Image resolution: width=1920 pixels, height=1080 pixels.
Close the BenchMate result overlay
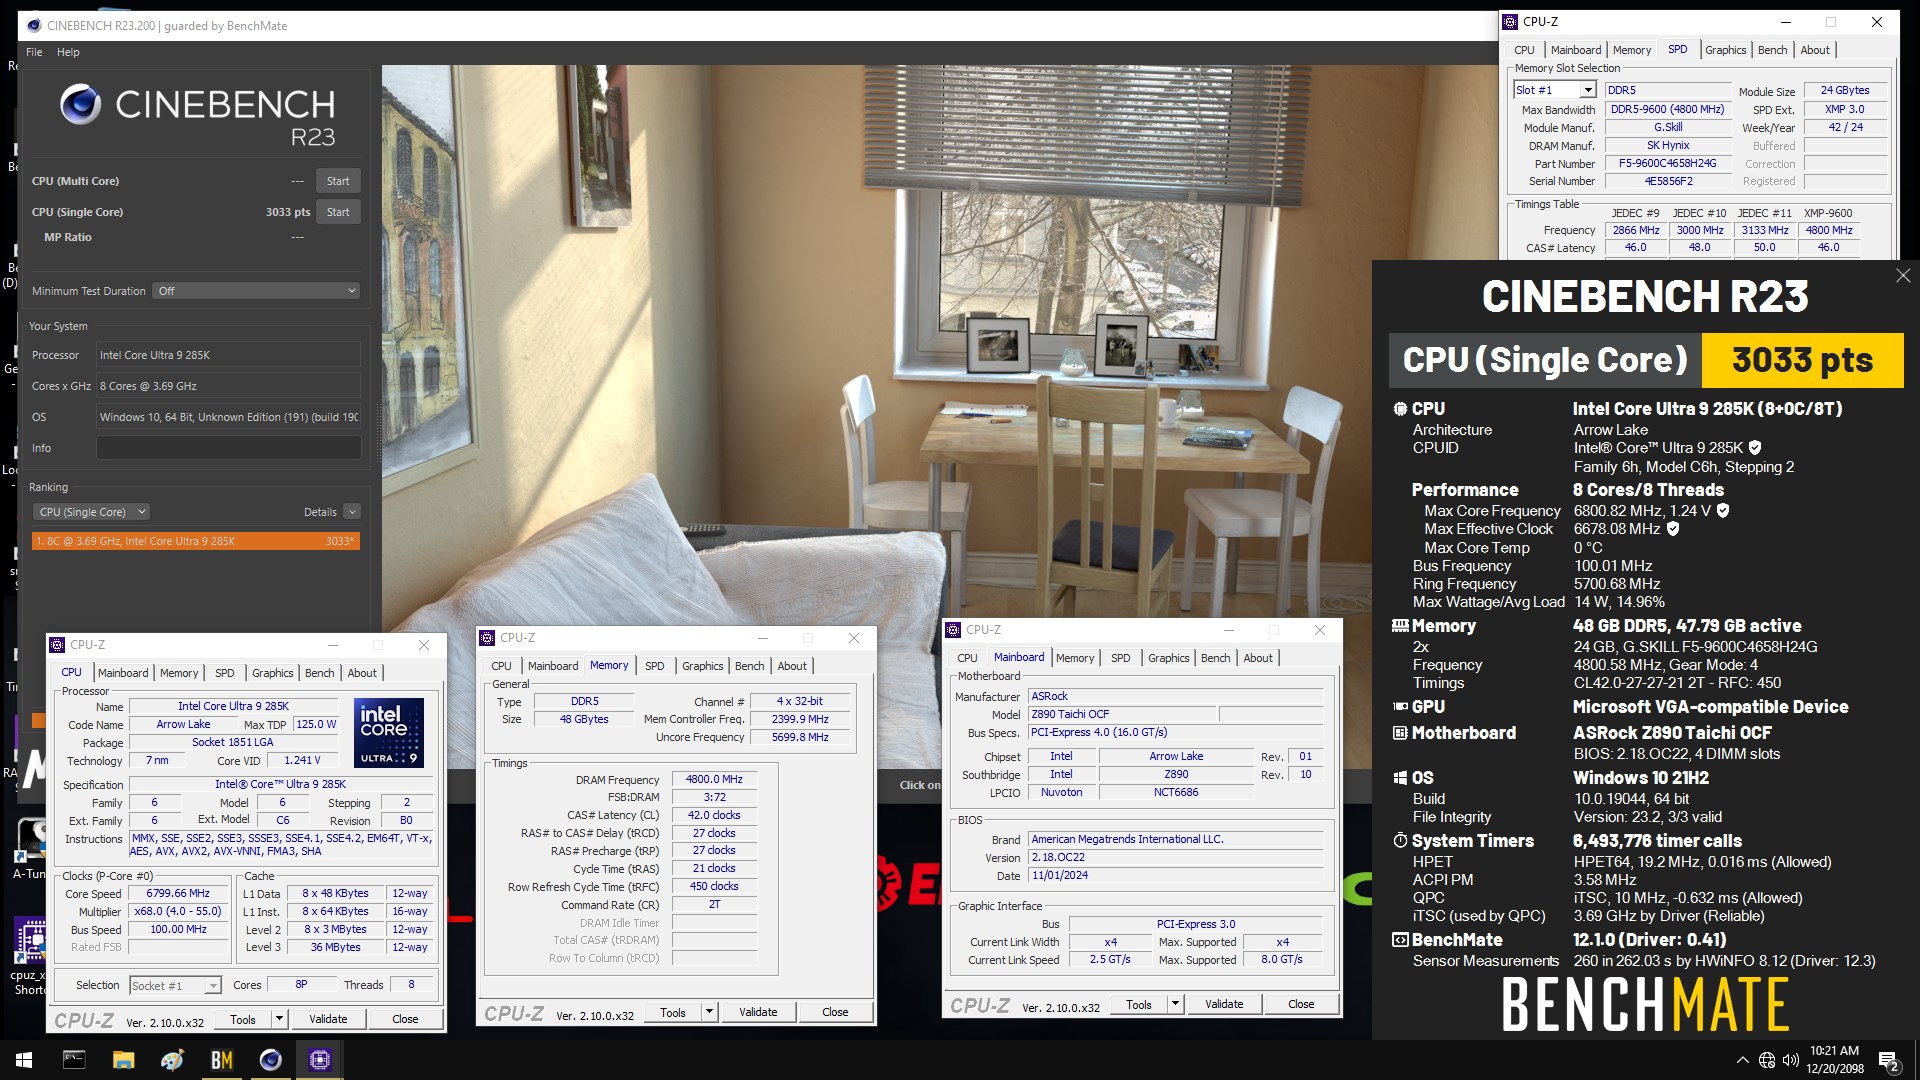tap(1903, 276)
